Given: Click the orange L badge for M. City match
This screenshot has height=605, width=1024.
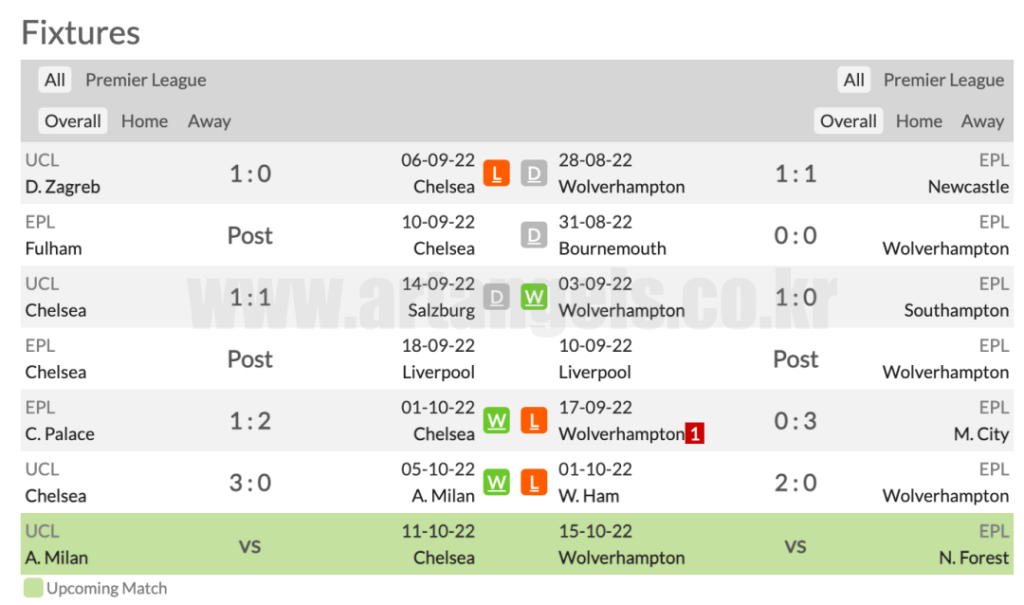Looking at the screenshot, I should (x=534, y=421).
